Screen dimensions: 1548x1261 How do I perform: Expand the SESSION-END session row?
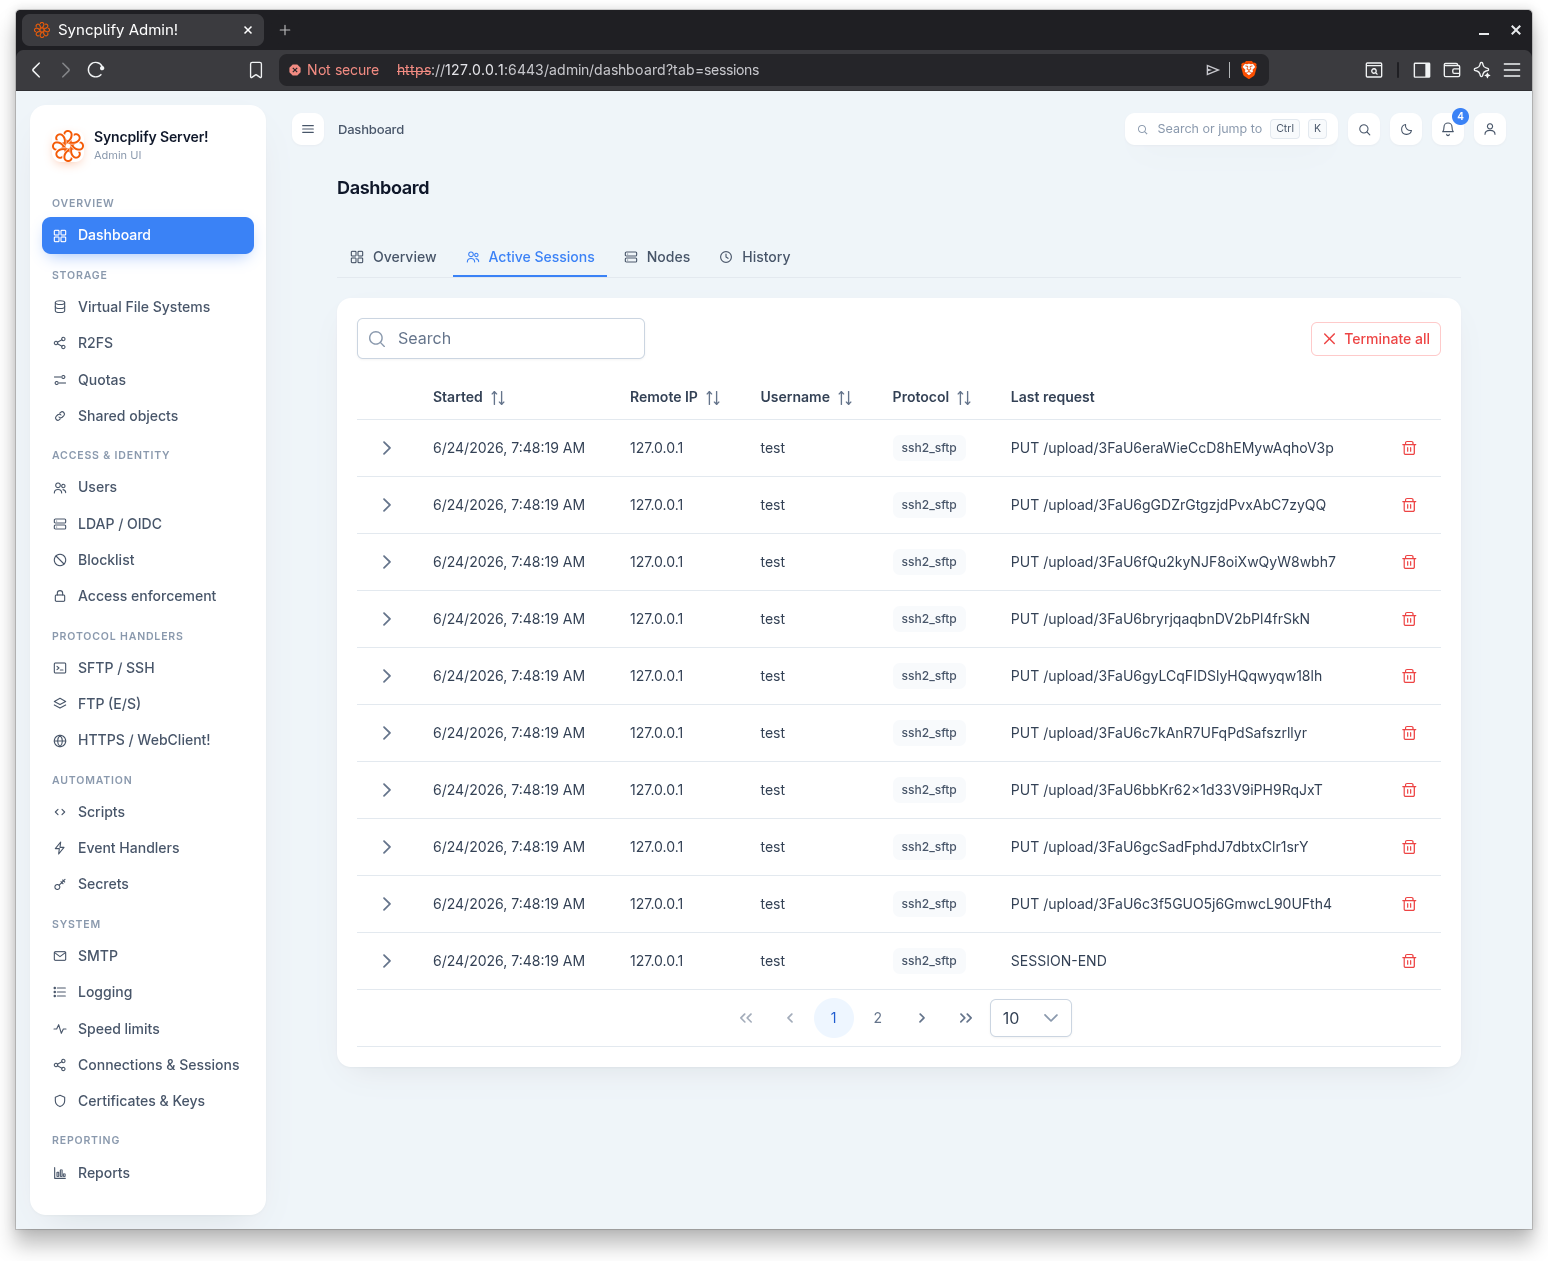point(386,961)
